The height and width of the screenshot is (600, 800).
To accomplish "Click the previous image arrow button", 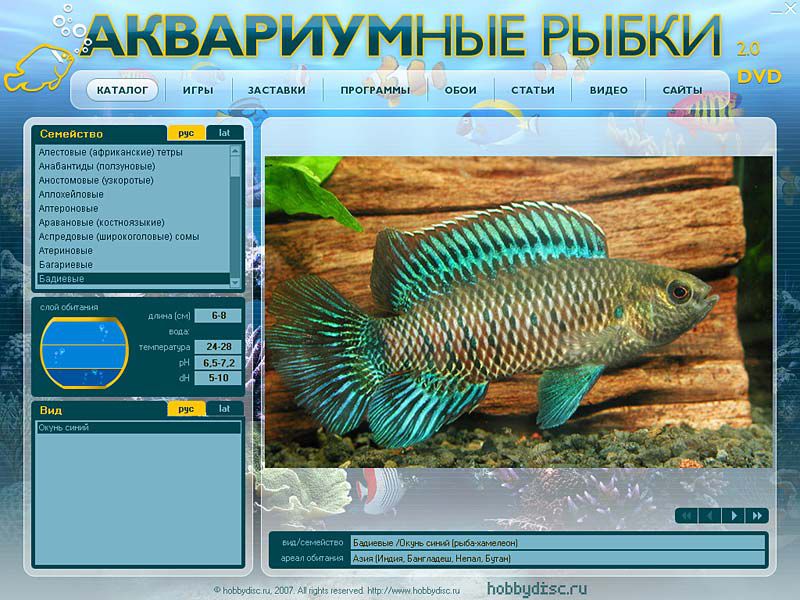I will (x=710, y=515).
